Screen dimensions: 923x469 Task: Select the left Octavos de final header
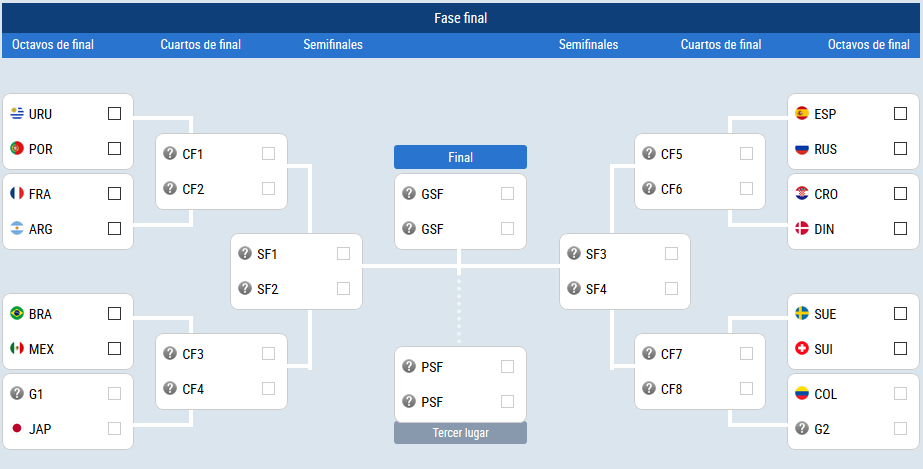pyautogui.click(x=53, y=45)
